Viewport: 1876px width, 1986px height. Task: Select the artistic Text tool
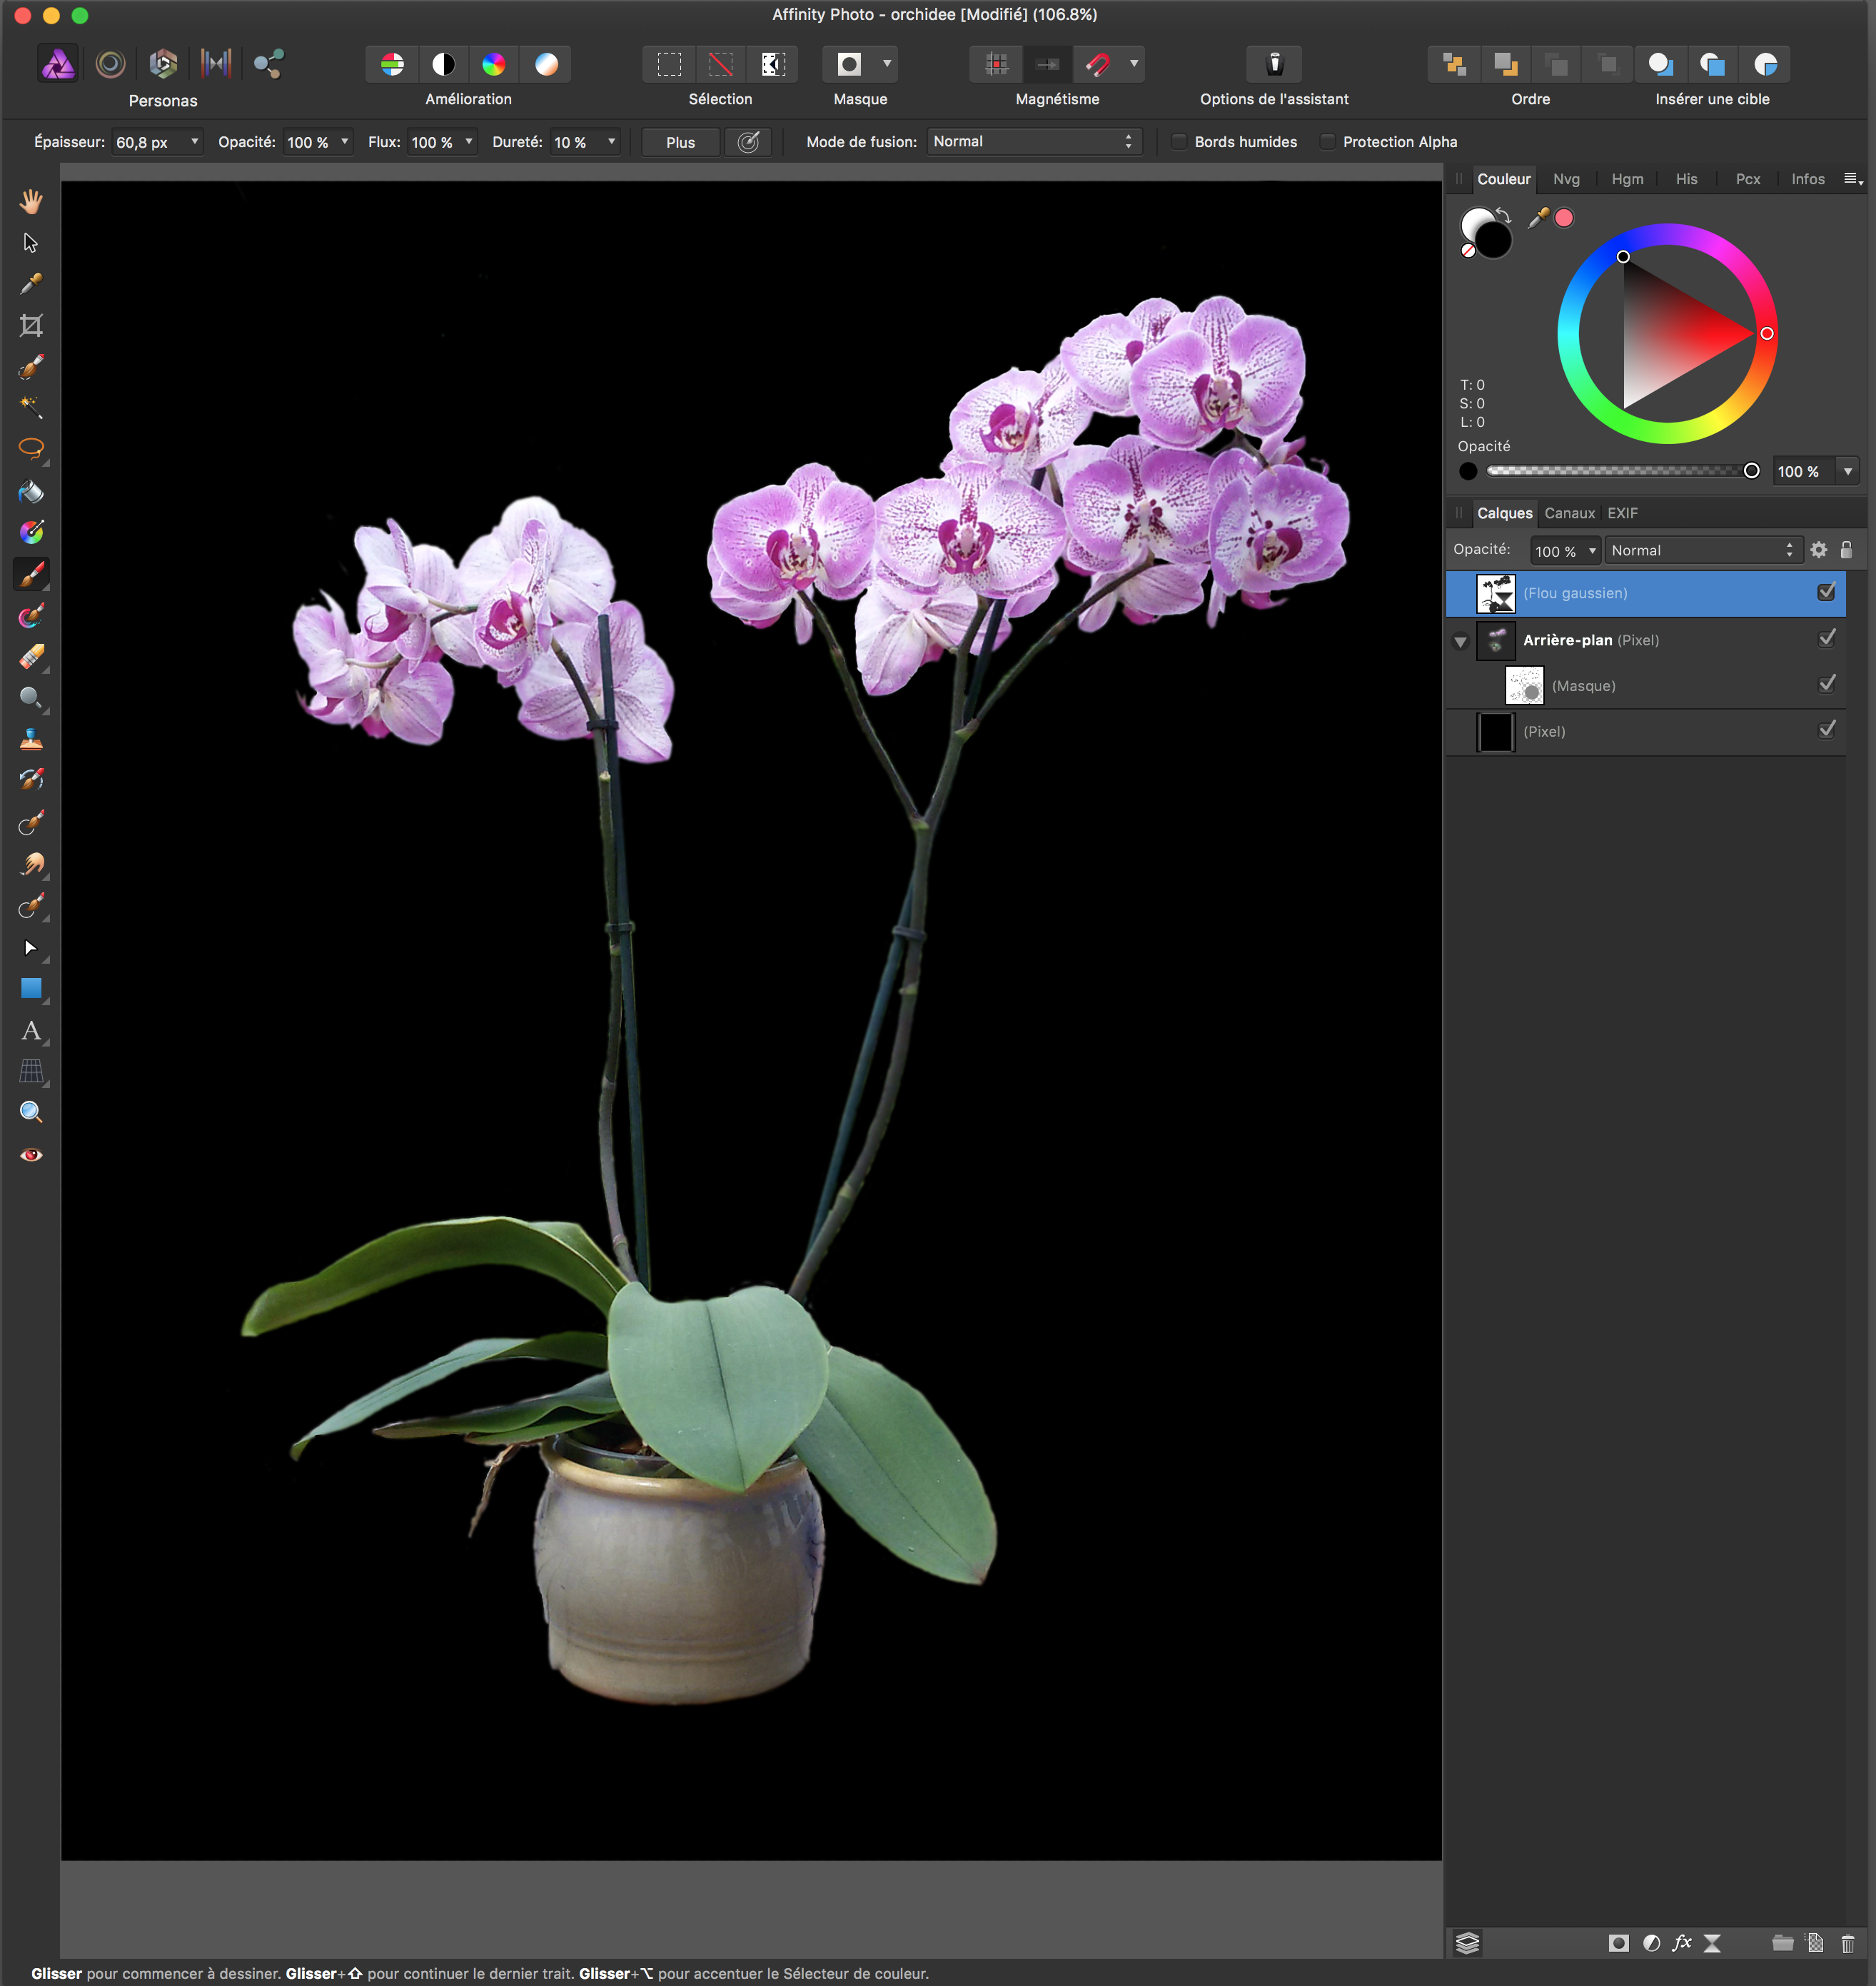[31, 1031]
